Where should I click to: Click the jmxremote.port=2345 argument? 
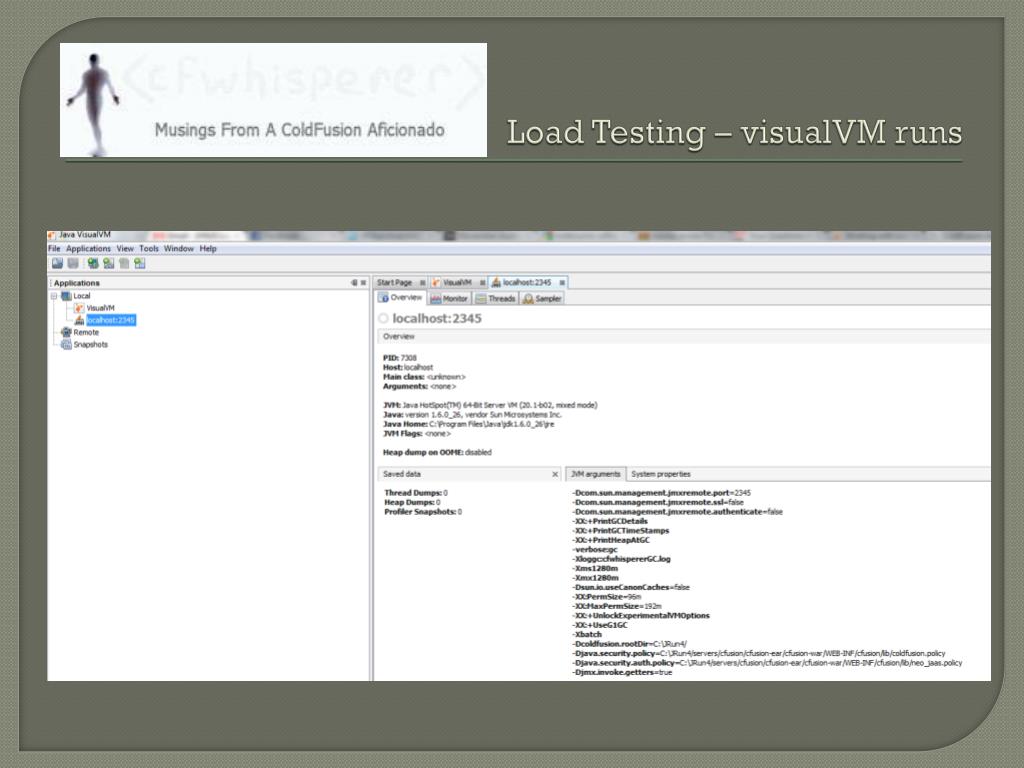(x=662, y=493)
